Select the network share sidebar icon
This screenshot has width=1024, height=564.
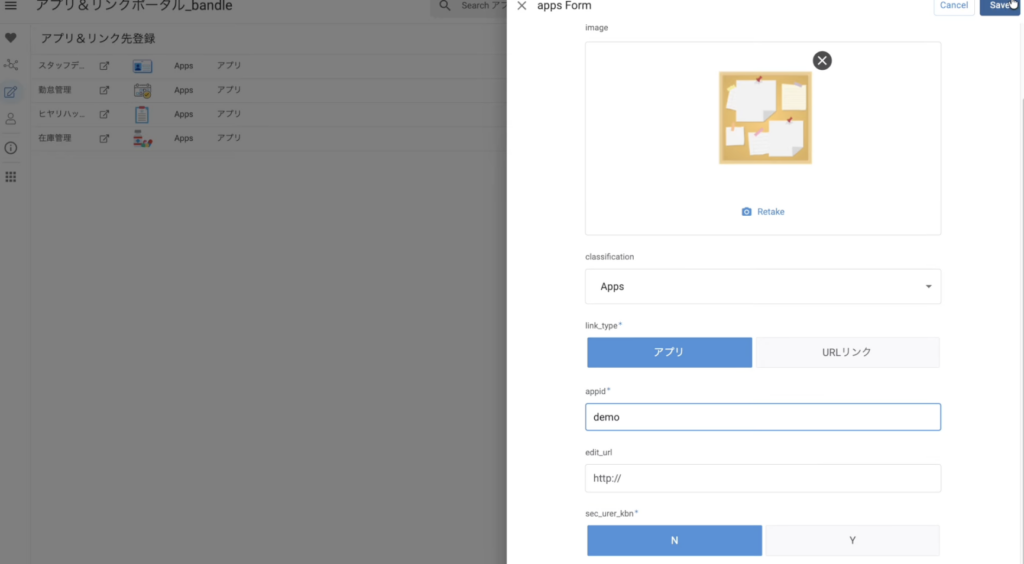(x=11, y=65)
